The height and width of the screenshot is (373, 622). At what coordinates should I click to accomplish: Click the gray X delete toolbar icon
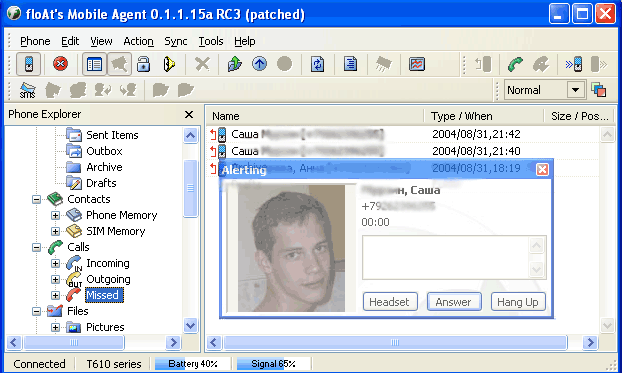(x=202, y=64)
